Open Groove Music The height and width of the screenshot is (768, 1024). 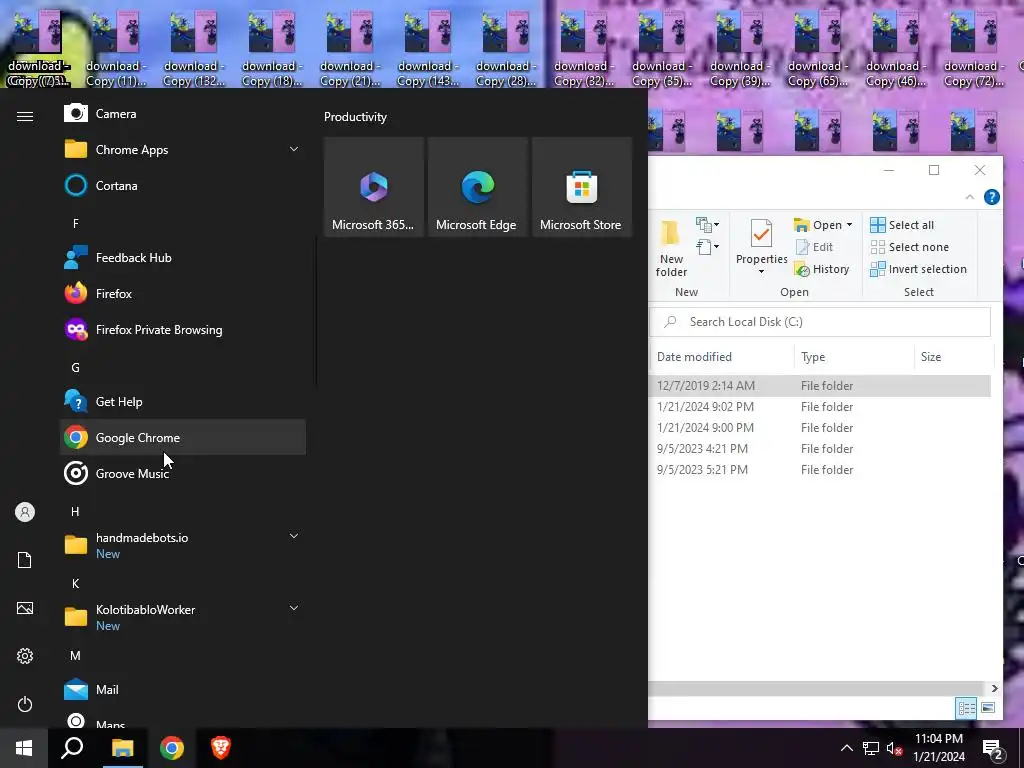(x=183, y=473)
